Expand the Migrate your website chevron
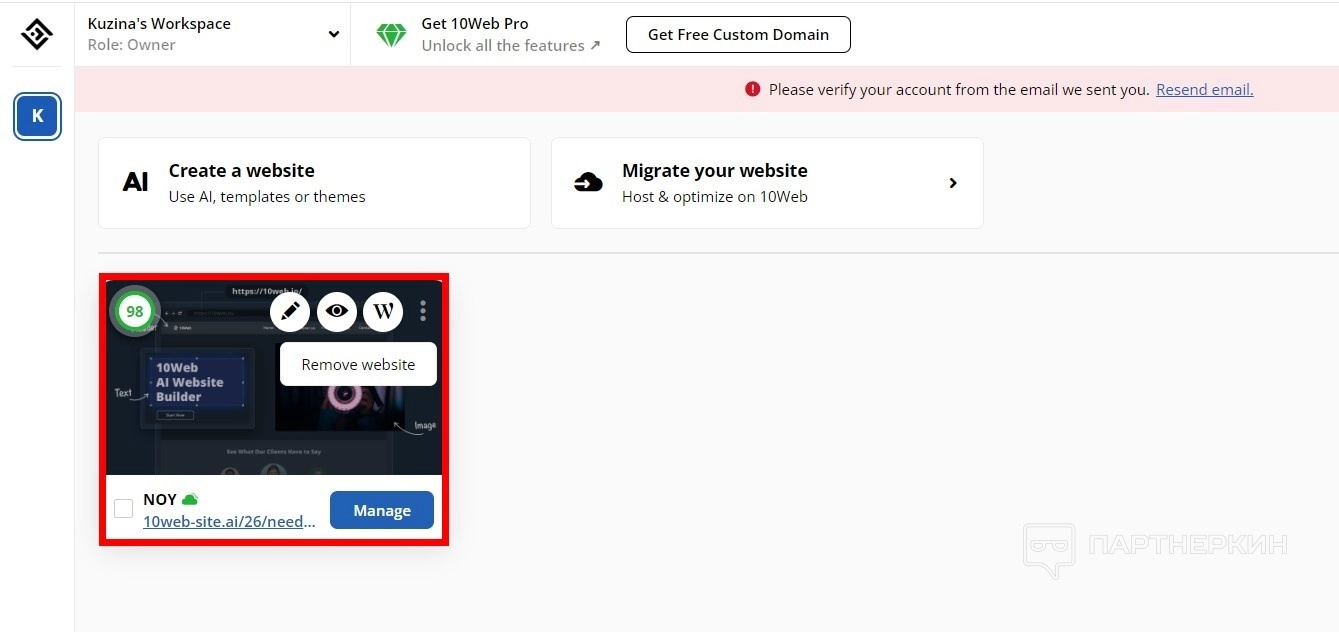Viewport: 1339px width, 632px height. pos(953,183)
